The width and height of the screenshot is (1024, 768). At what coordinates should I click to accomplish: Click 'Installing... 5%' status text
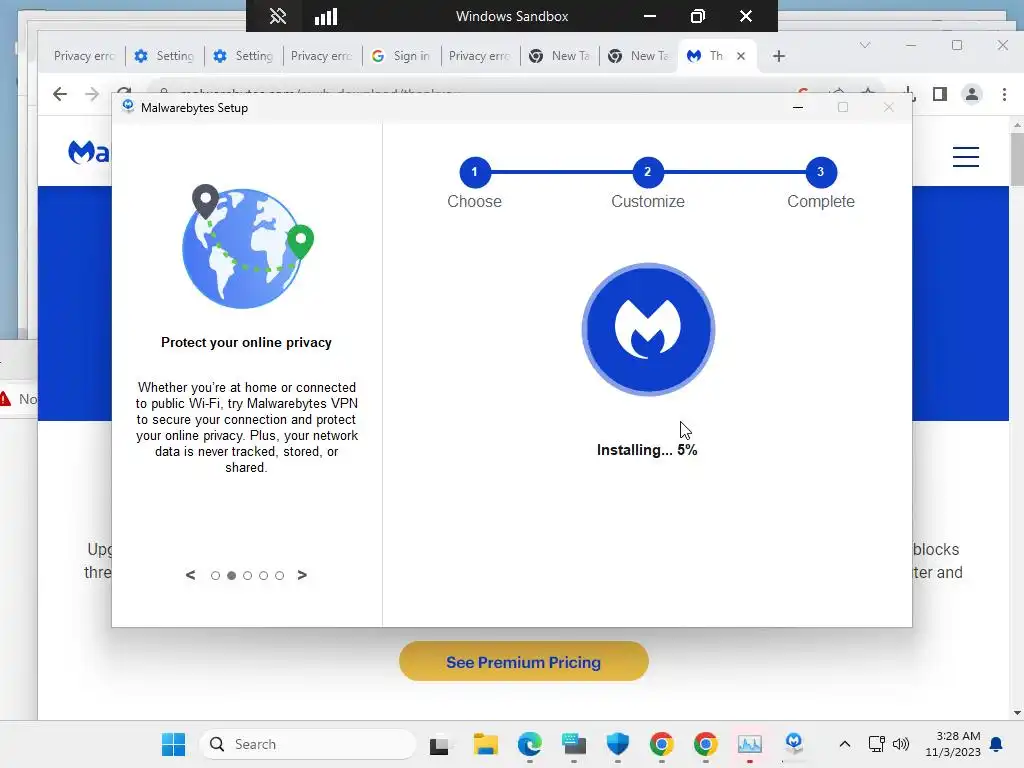point(647,450)
